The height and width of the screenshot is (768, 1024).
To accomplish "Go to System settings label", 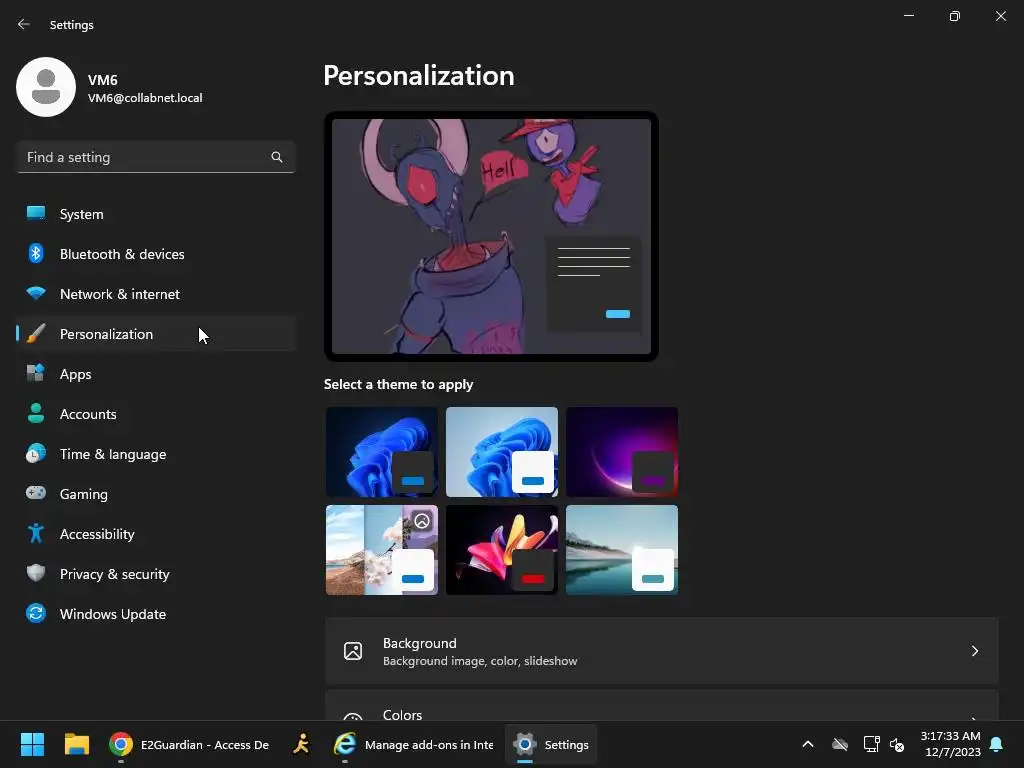I will [x=82, y=214].
